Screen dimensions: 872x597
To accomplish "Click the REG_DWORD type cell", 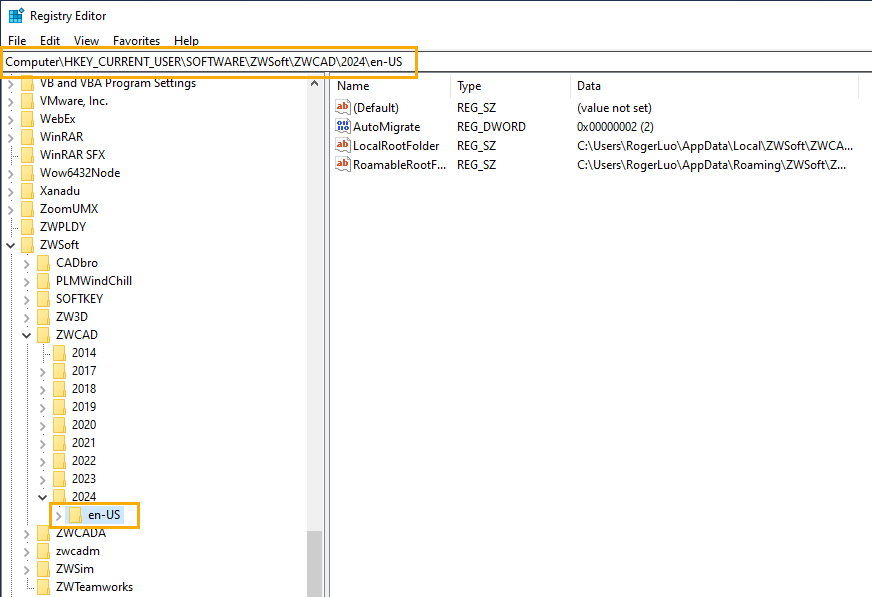I will pyautogui.click(x=491, y=127).
